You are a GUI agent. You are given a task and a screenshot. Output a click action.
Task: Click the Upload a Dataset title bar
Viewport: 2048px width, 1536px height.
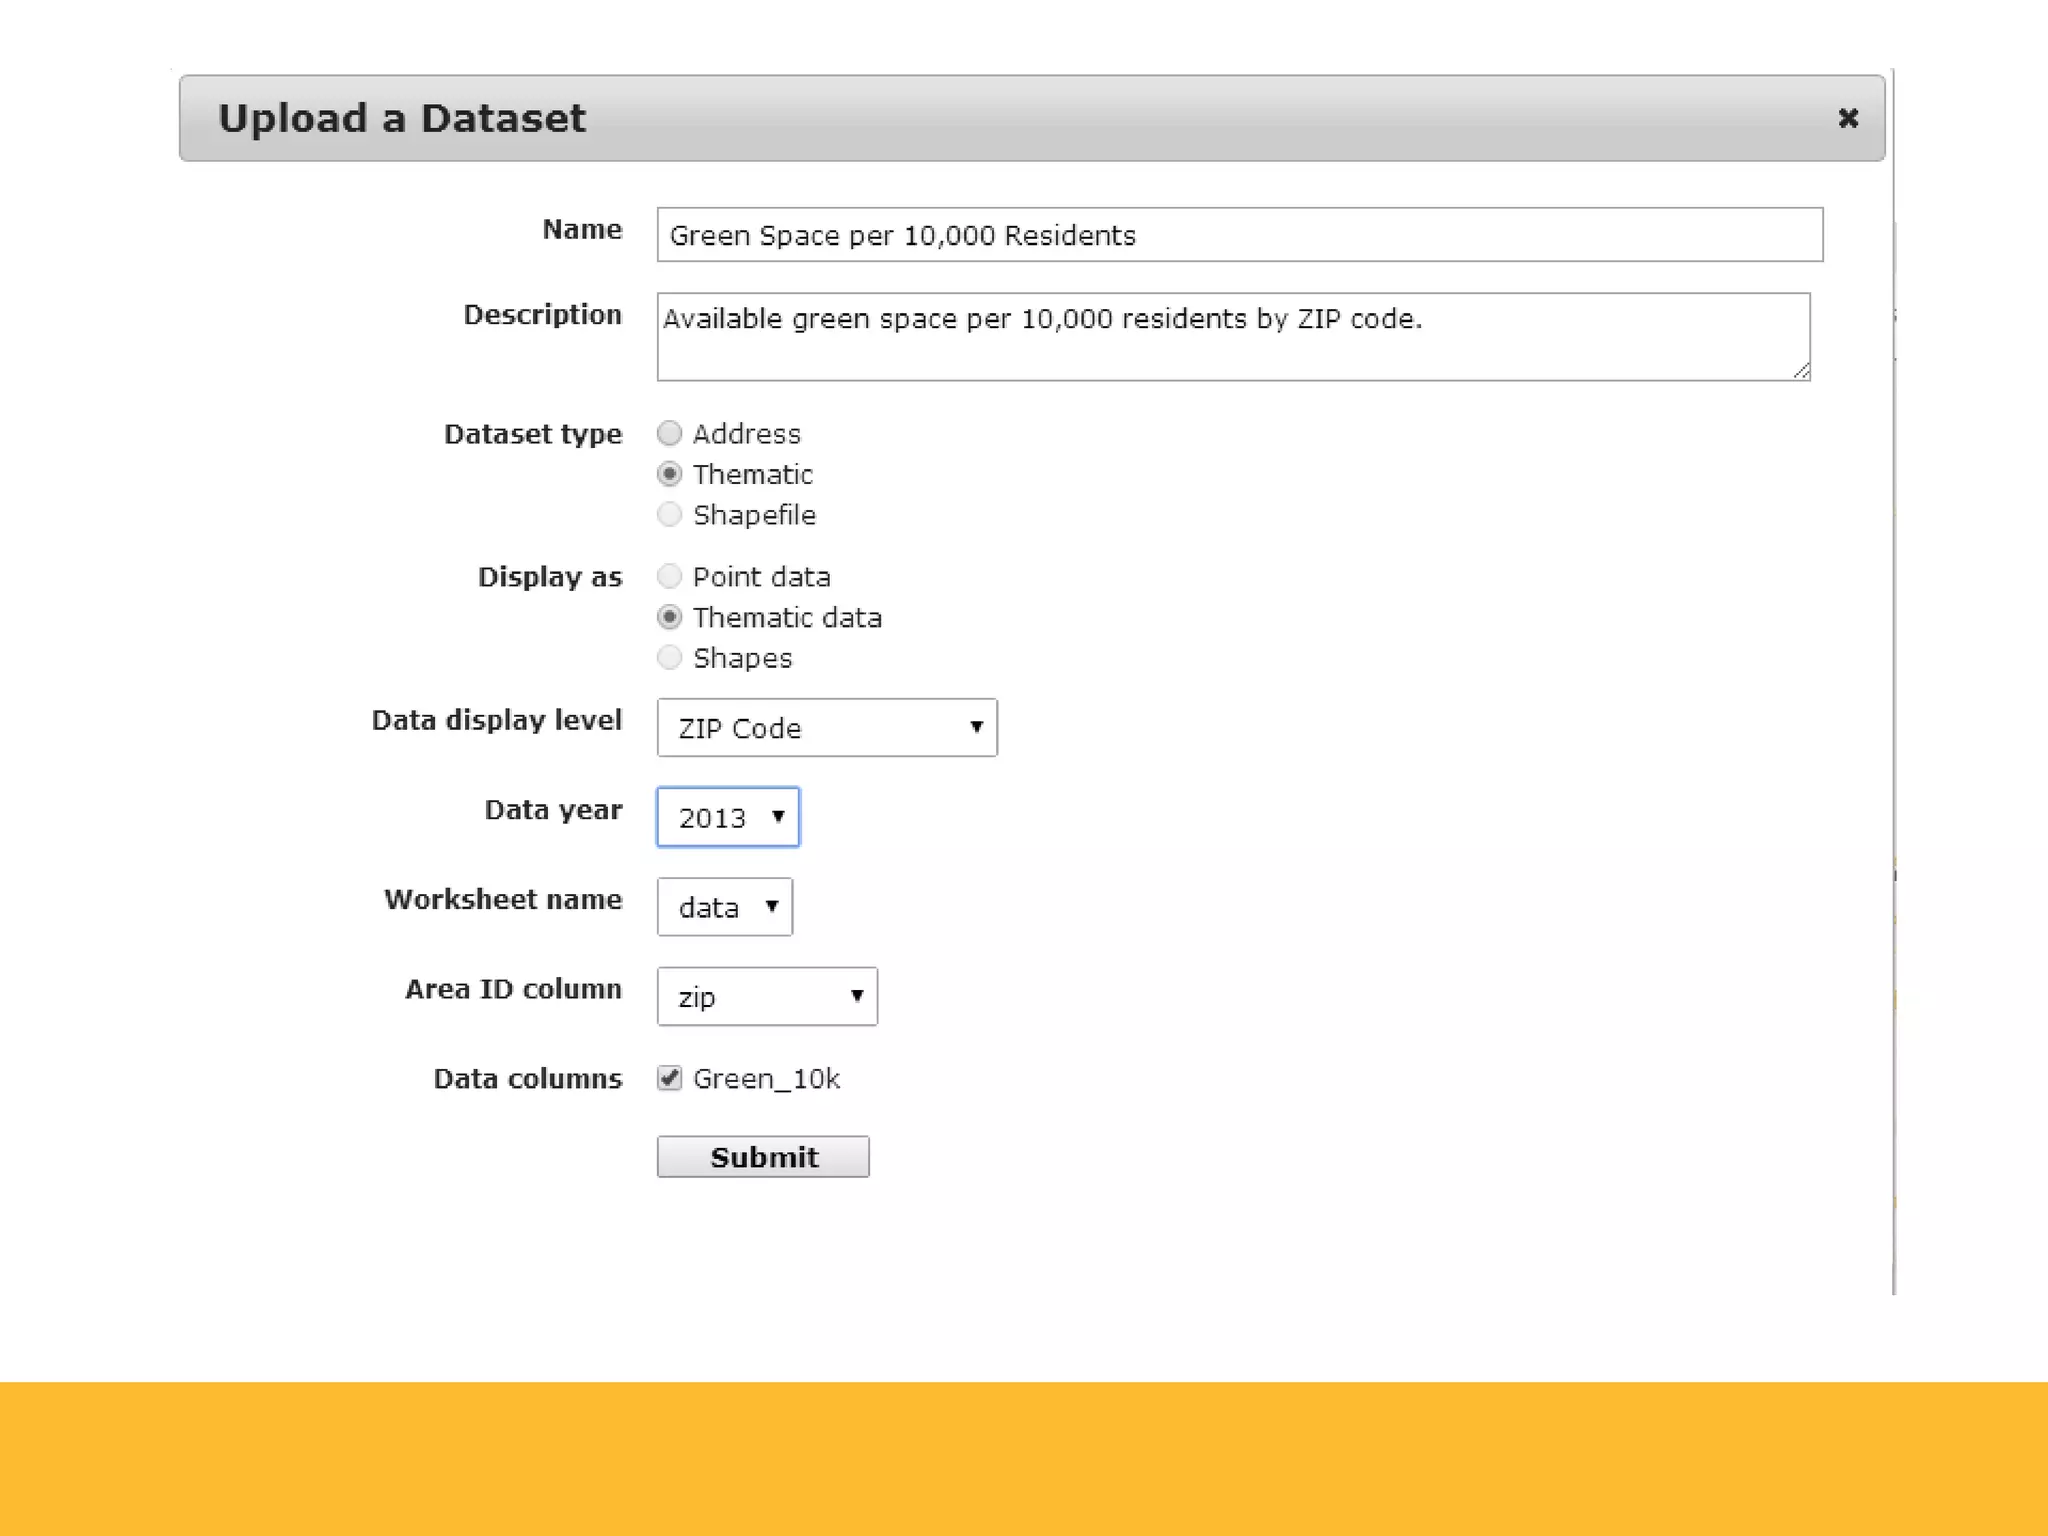coord(1000,118)
